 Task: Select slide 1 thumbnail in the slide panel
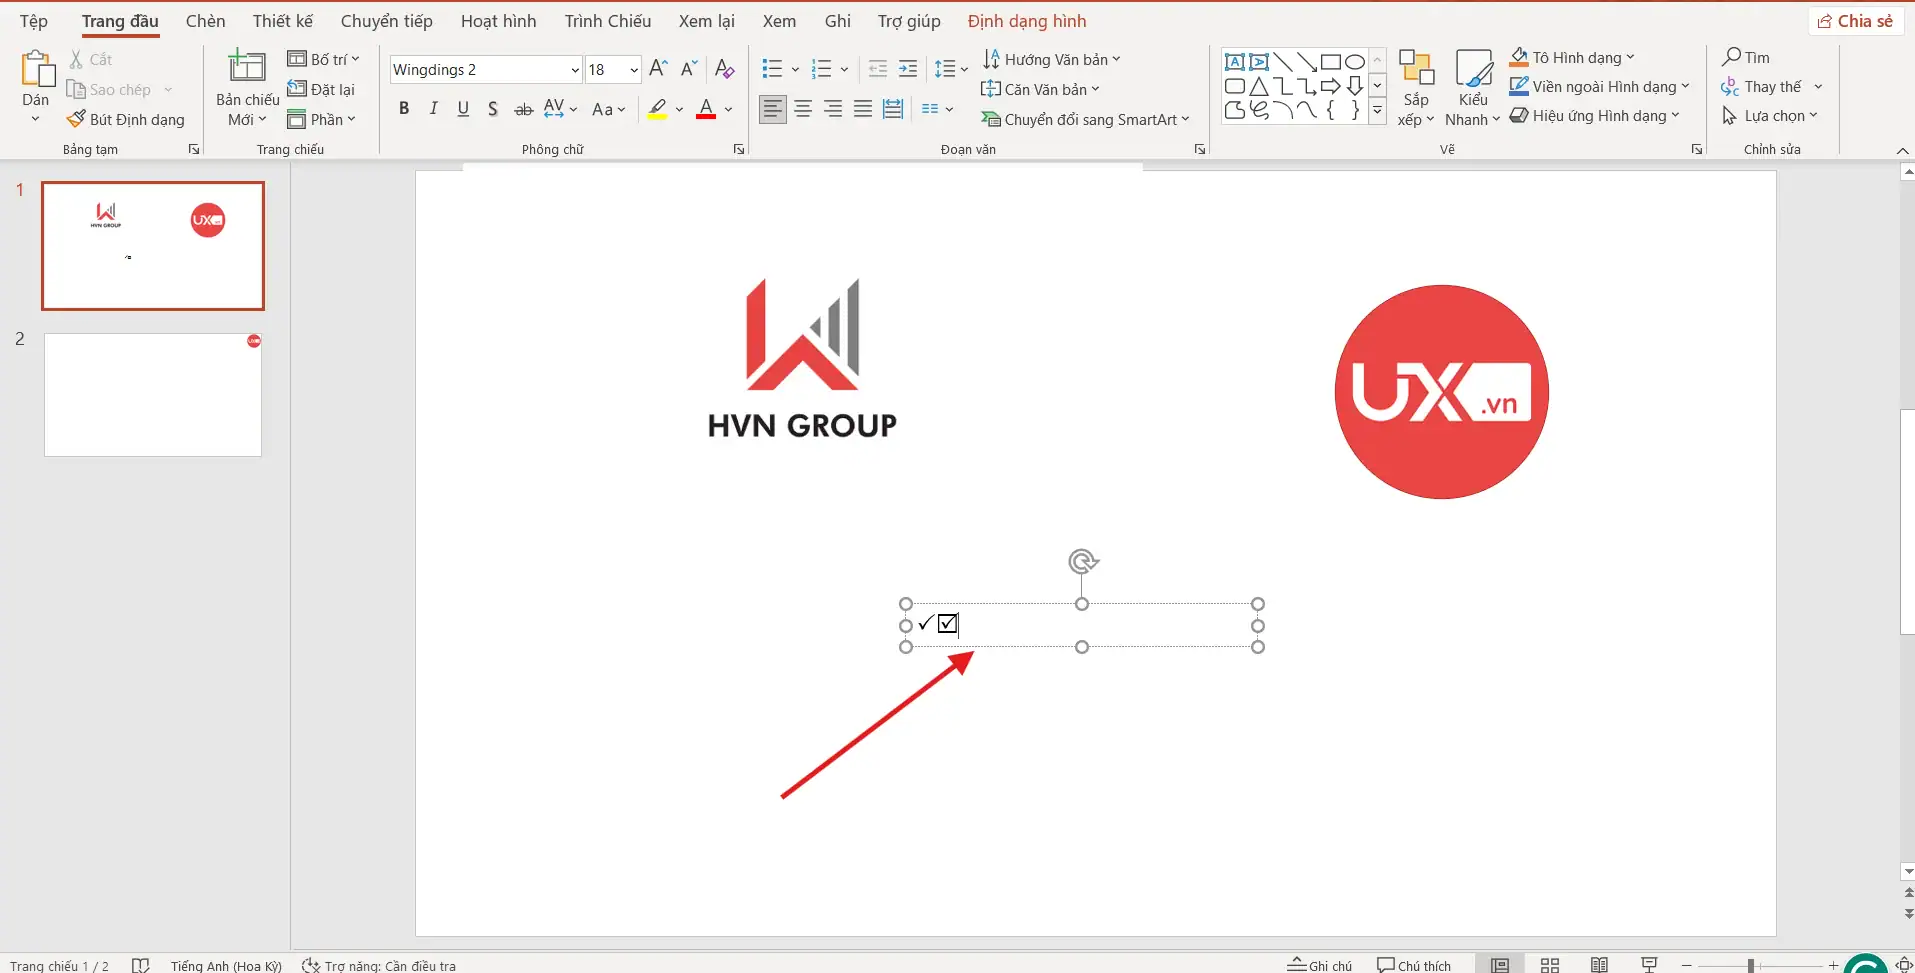coord(153,246)
